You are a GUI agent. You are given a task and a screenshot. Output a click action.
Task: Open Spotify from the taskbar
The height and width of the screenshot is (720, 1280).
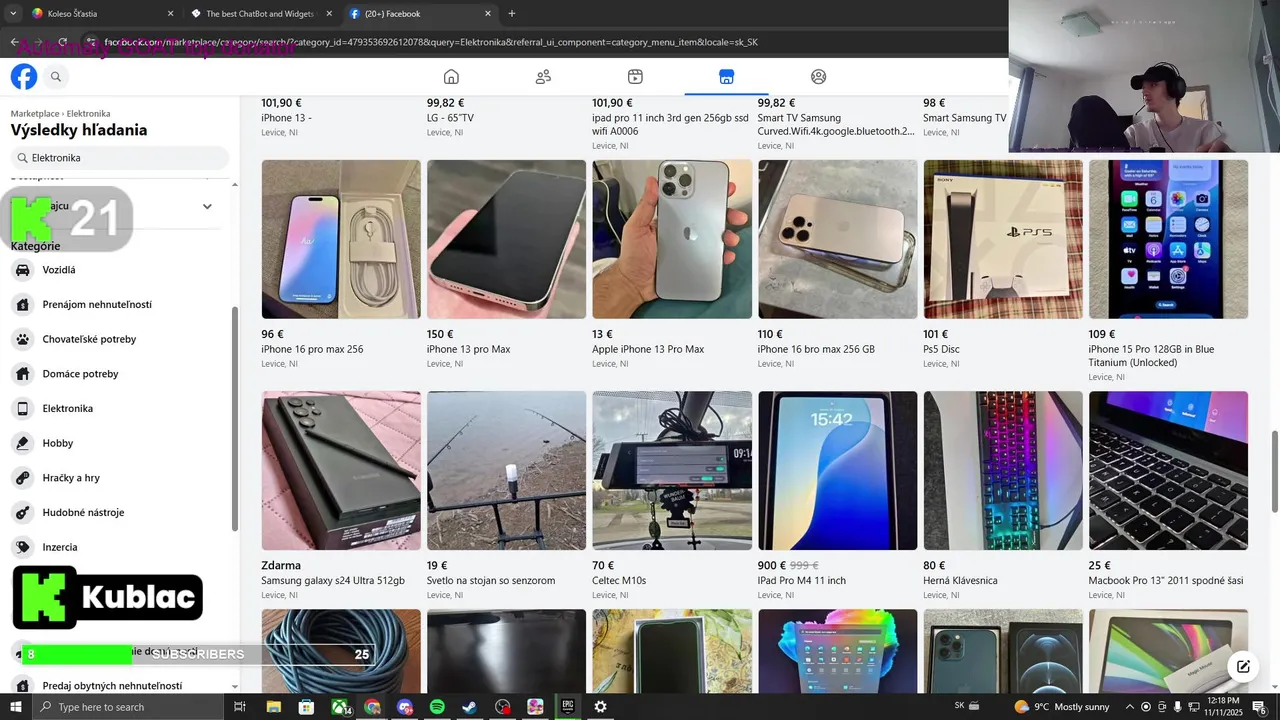(437, 707)
